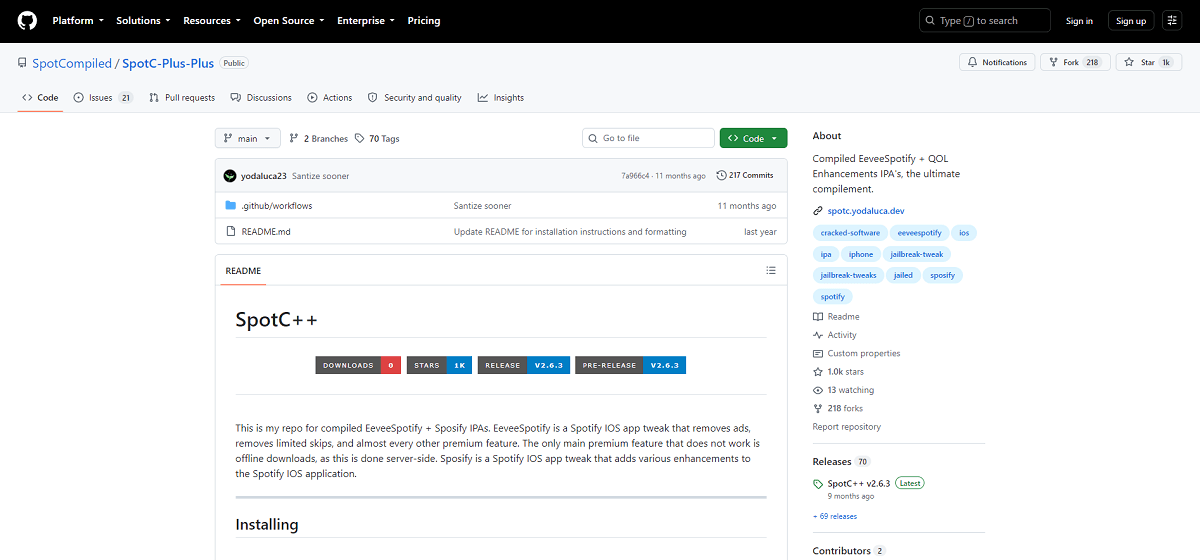Open 'Update README for installation instructions' commit message
Viewport: 1200px width, 560px height.
pyautogui.click(x=570, y=232)
